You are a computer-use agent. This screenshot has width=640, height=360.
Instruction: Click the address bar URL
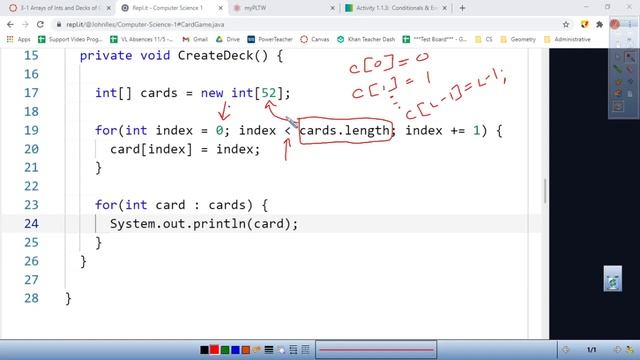tap(145, 24)
